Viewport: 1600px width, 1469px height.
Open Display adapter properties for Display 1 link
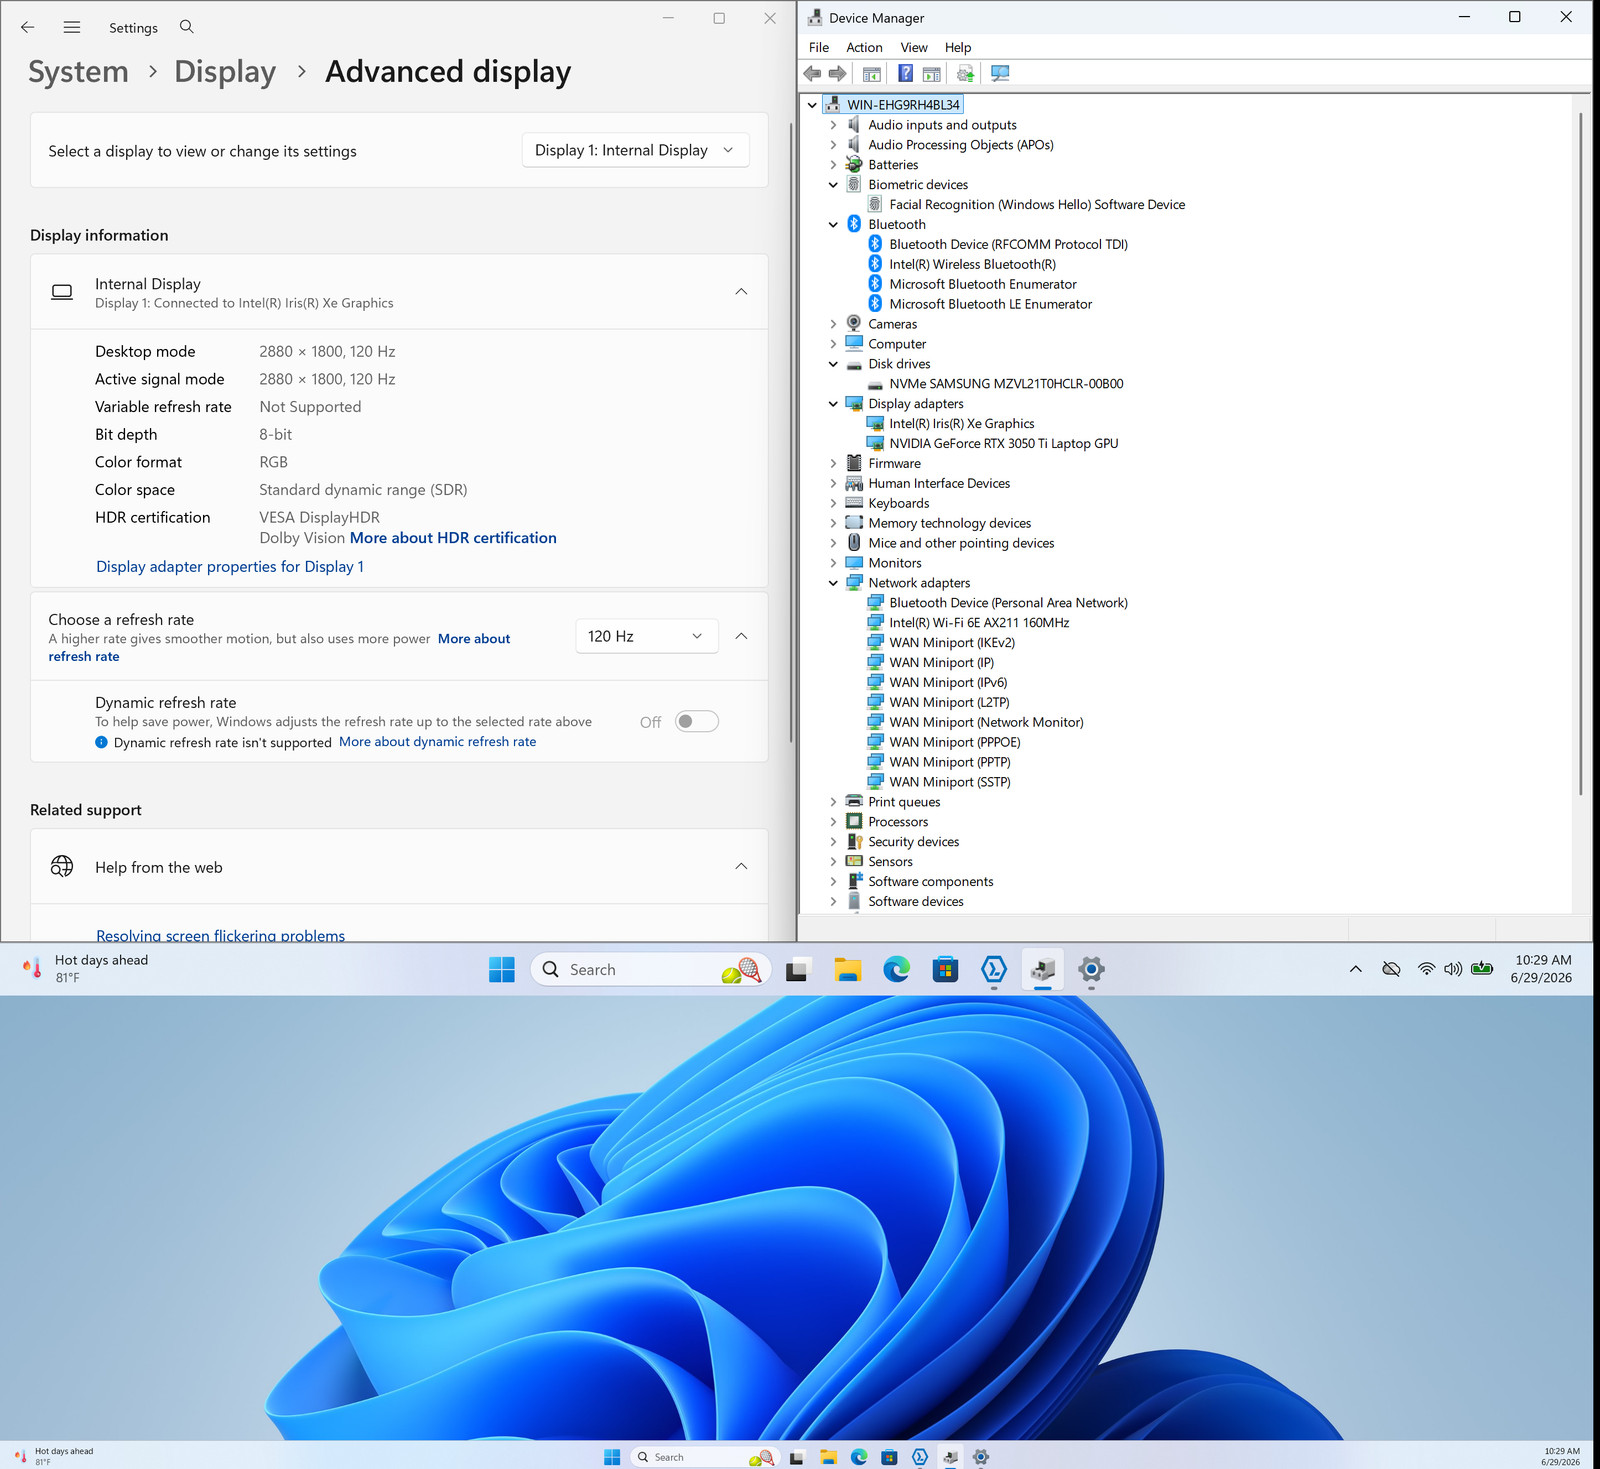tap(230, 566)
